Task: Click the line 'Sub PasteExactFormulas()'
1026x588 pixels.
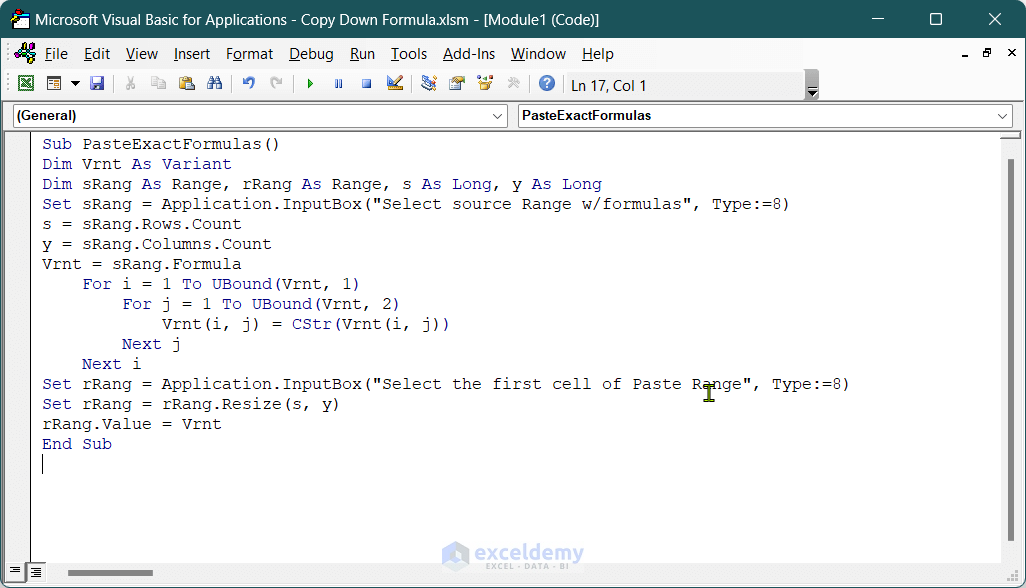Action: pyautogui.click(x=161, y=144)
